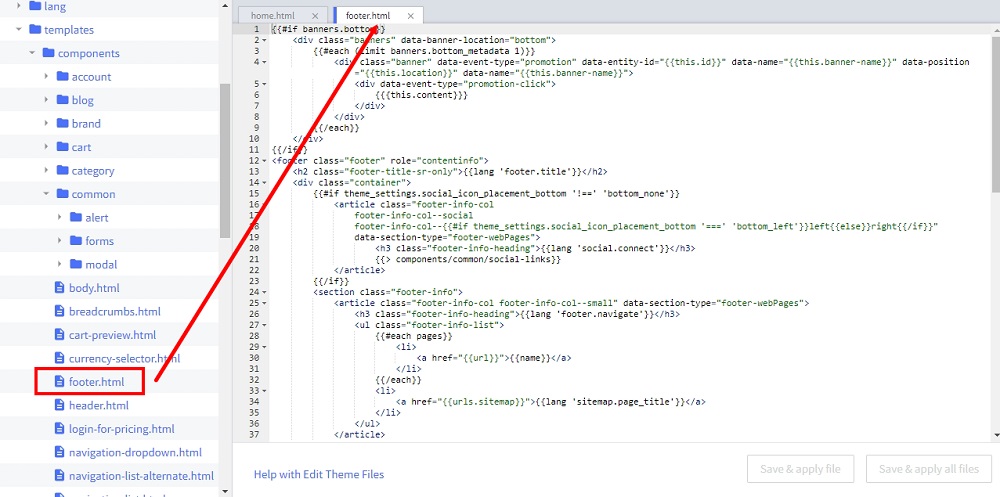Collapse the templates folder arrow
This screenshot has width=1000, height=497.
(18, 29)
